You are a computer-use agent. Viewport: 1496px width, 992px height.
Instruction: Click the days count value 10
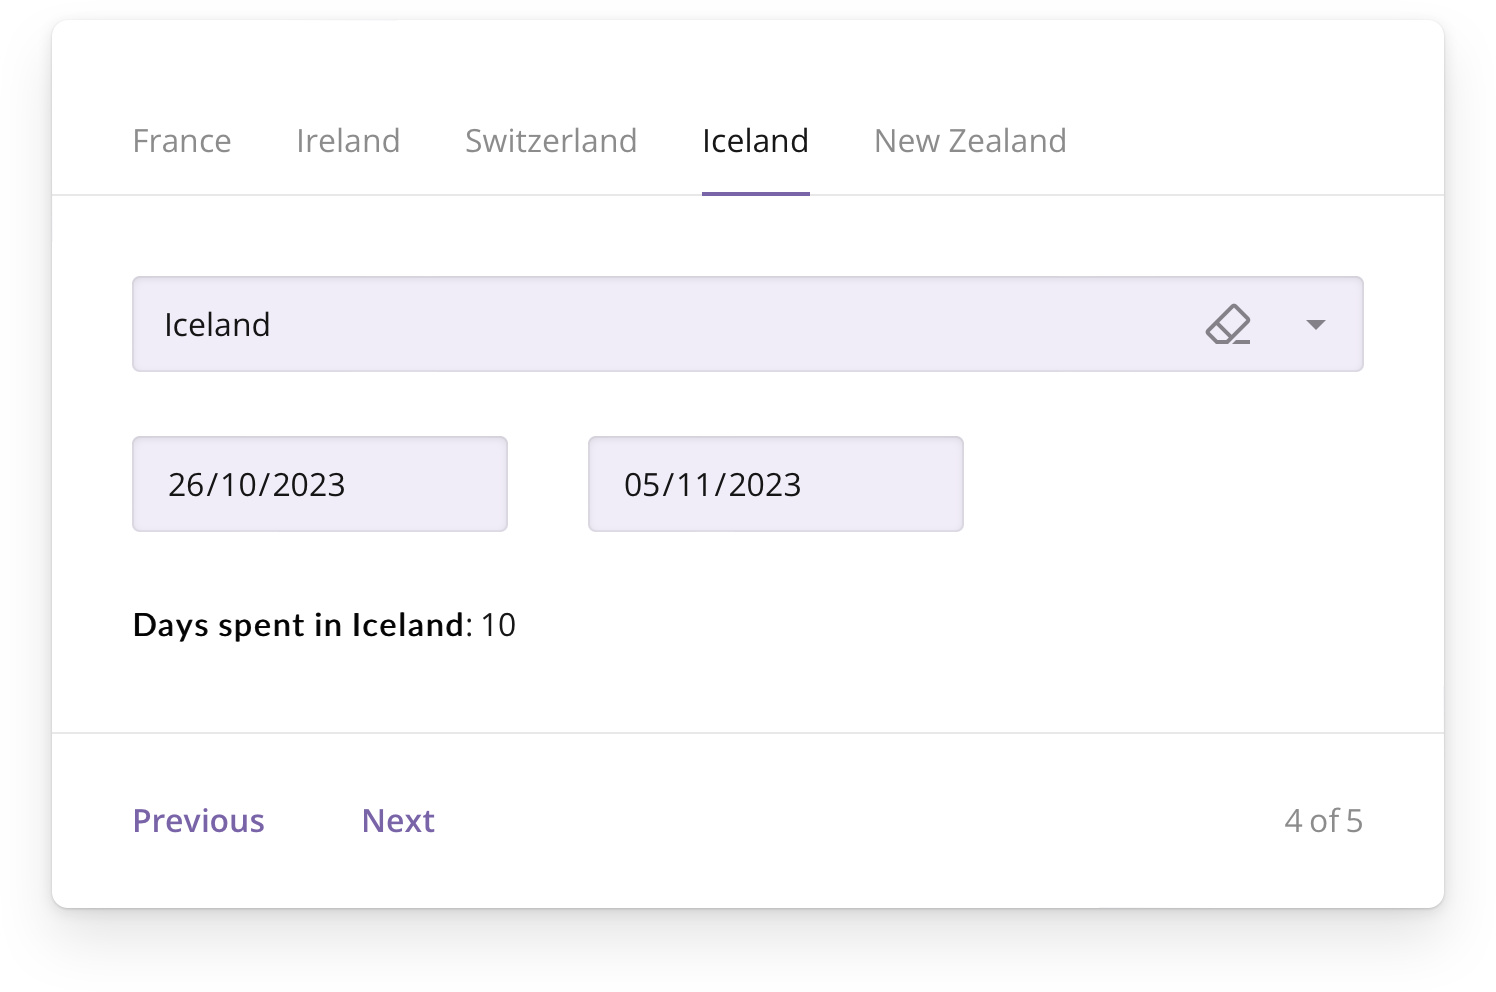tap(498, 625)
